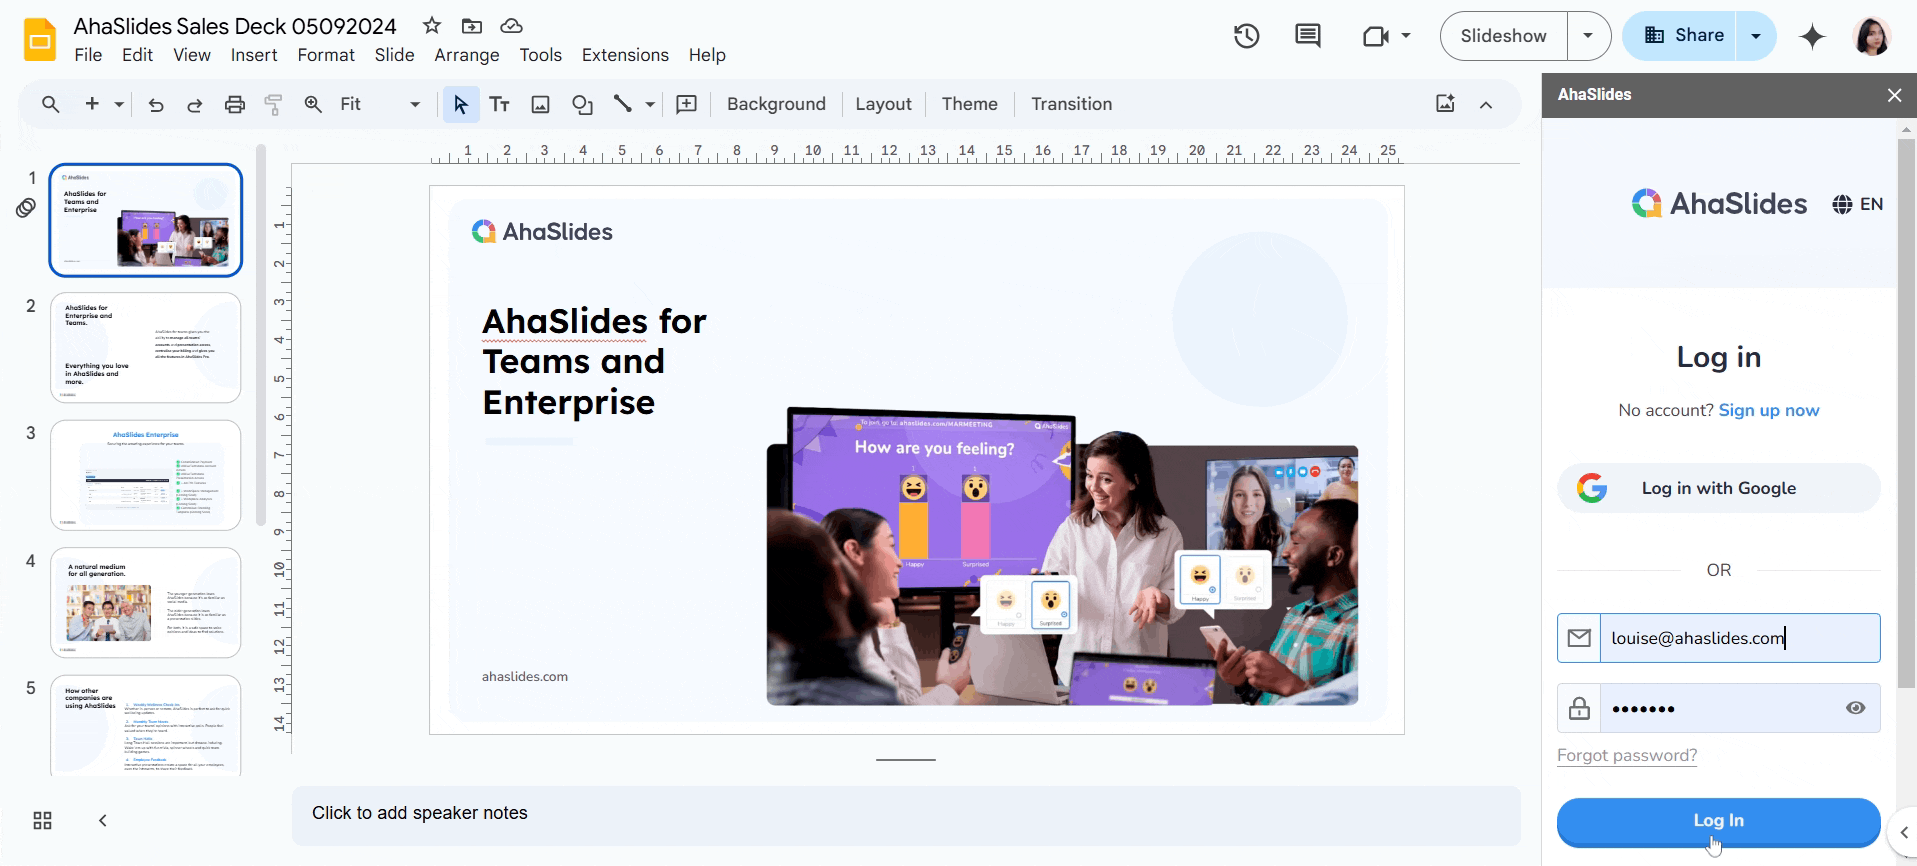The height and width of the screenshot is (866, 1917).
Task: Switch to grid view of slides
Action: coord(42,821)
